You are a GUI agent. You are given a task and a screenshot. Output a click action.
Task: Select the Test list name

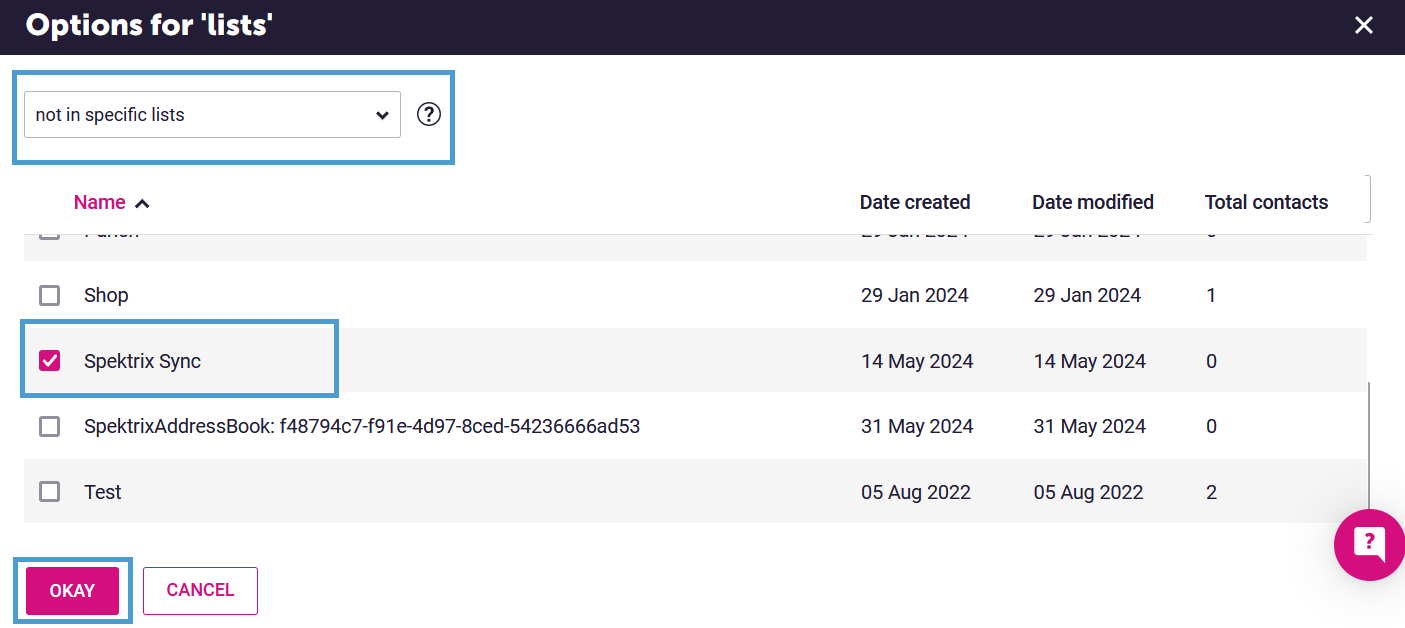pos(103,492)
